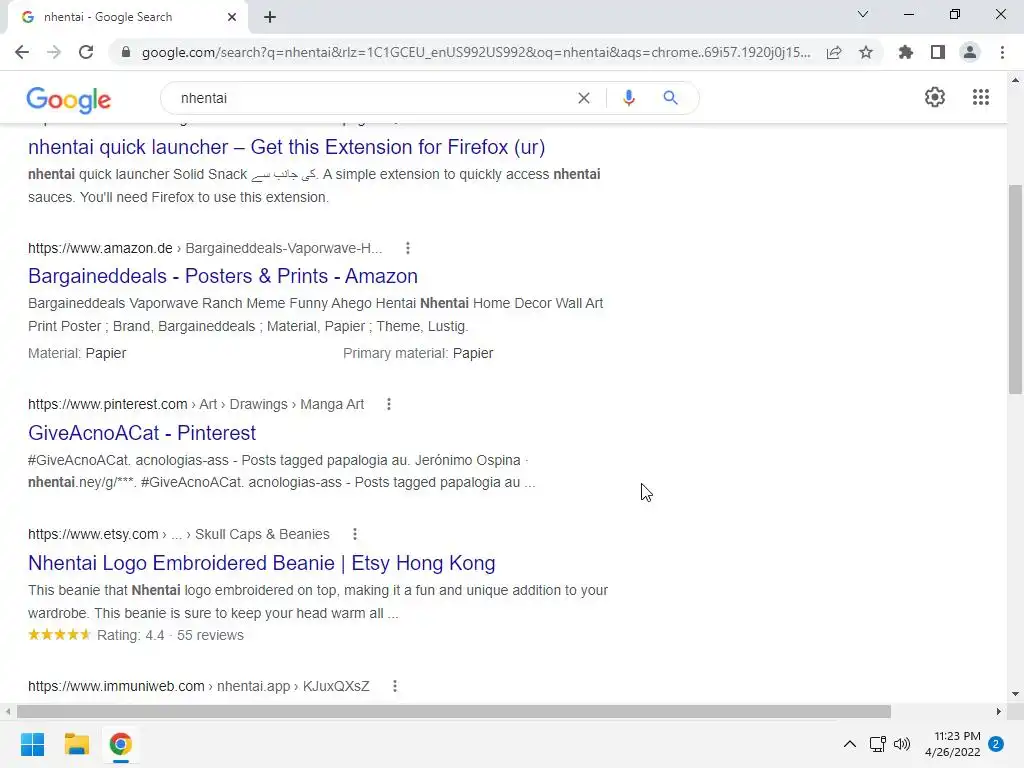Close the Google Search tab

click(232, 17)
